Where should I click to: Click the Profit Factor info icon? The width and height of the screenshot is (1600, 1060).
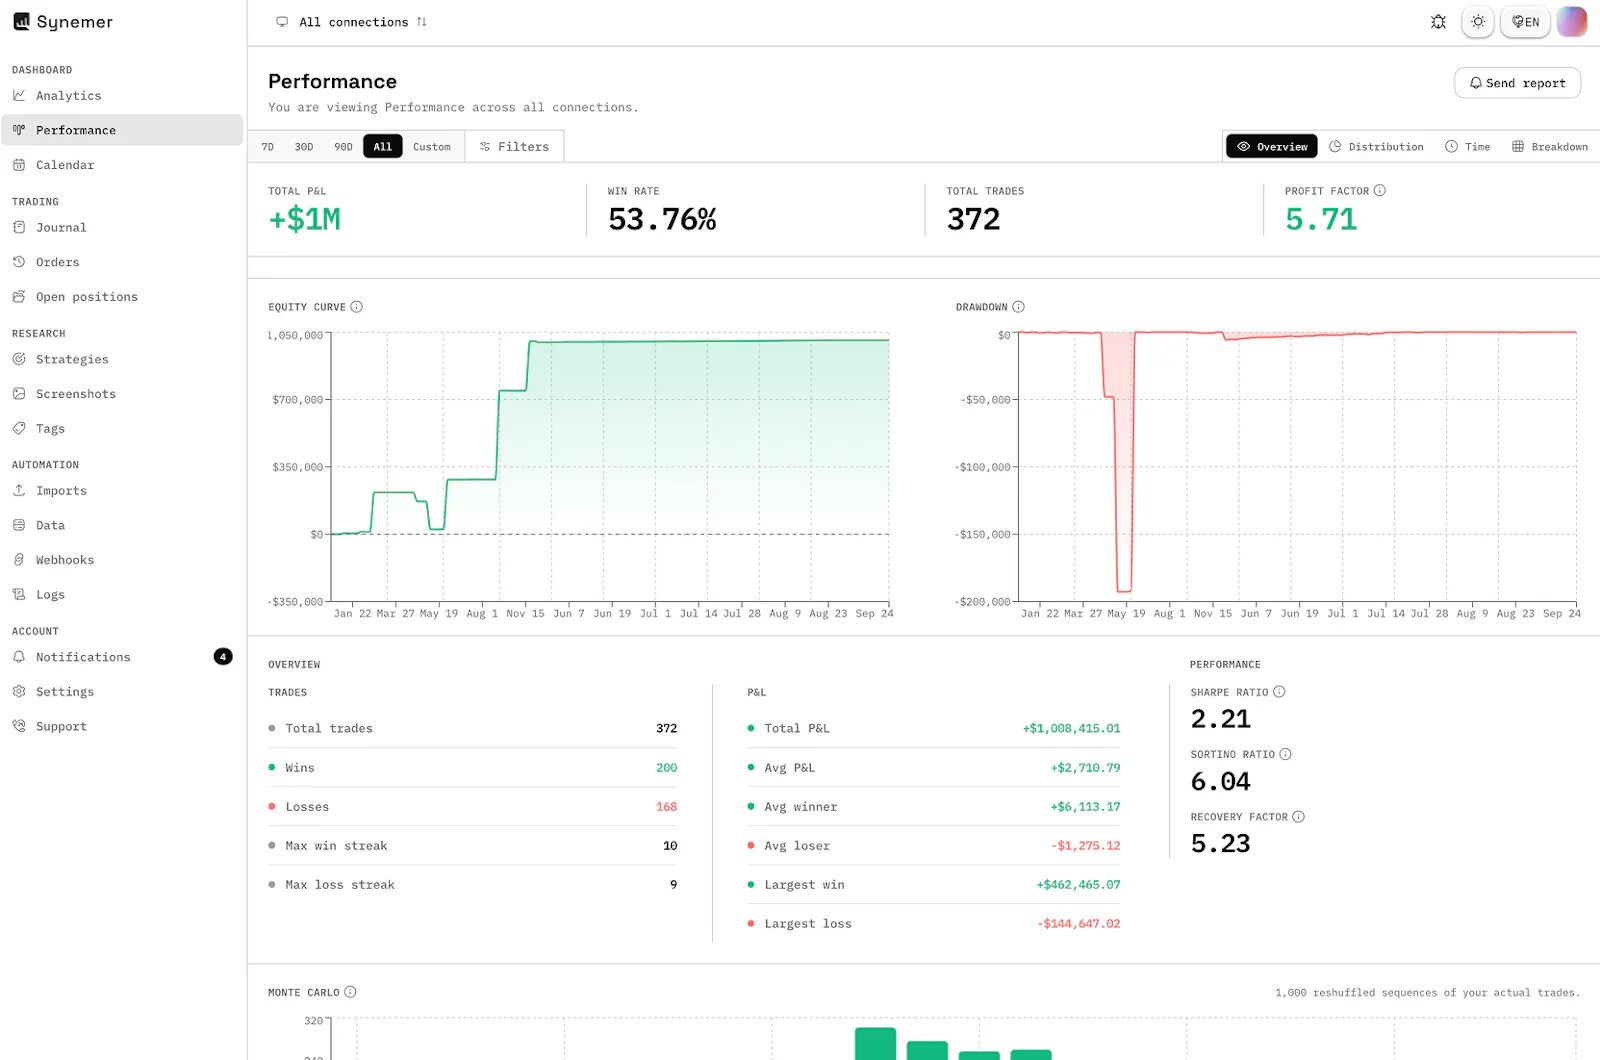coord(1380,191)
